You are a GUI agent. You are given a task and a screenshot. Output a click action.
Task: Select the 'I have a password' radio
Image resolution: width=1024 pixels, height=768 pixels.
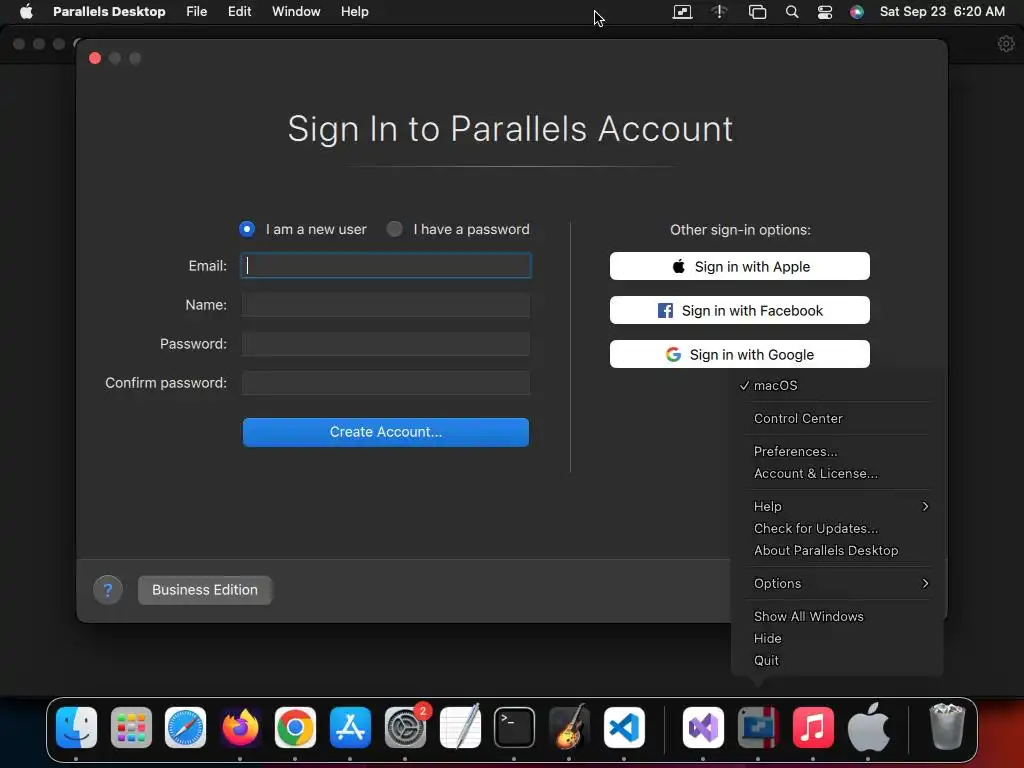tap(394, 229)
